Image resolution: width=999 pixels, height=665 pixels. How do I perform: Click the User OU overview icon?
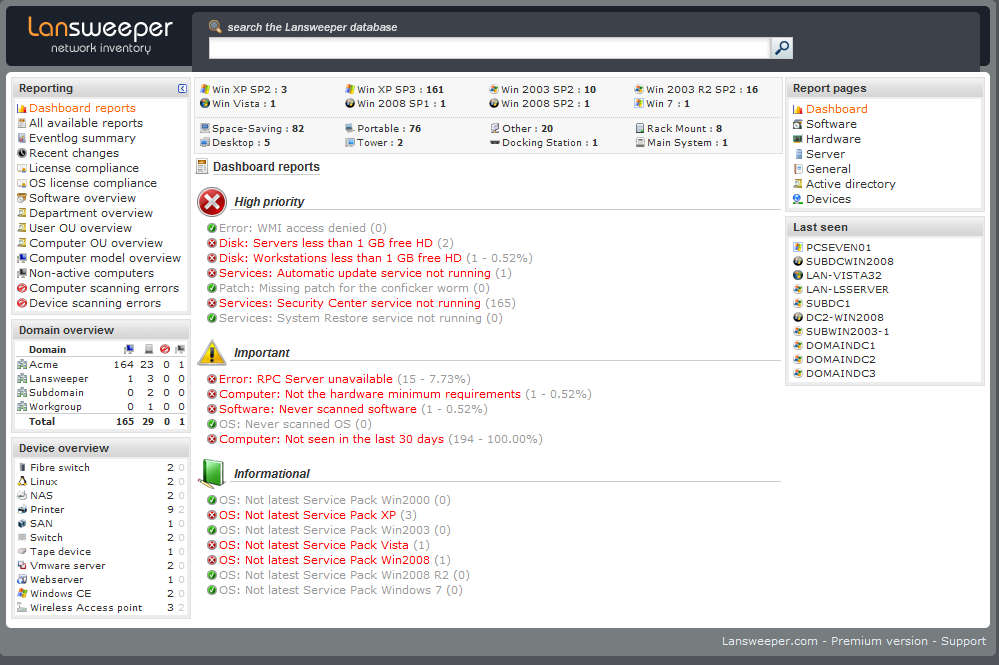tap(22, 228)
